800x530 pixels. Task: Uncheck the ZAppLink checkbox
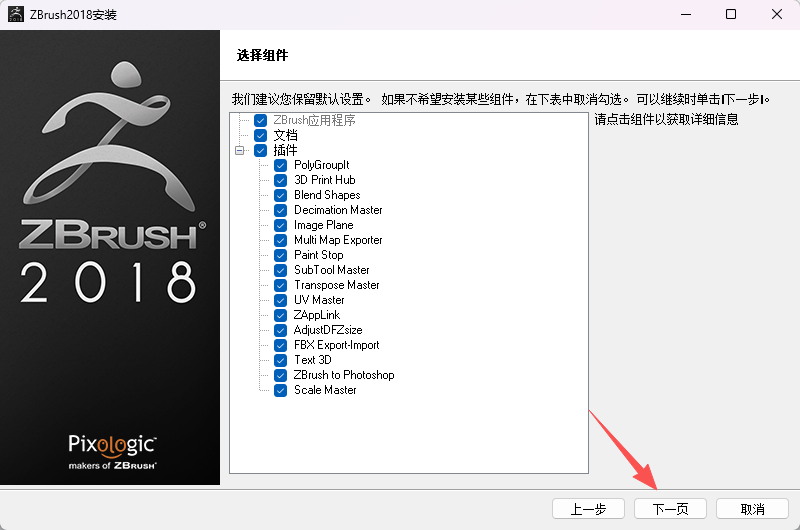point(281,315)
